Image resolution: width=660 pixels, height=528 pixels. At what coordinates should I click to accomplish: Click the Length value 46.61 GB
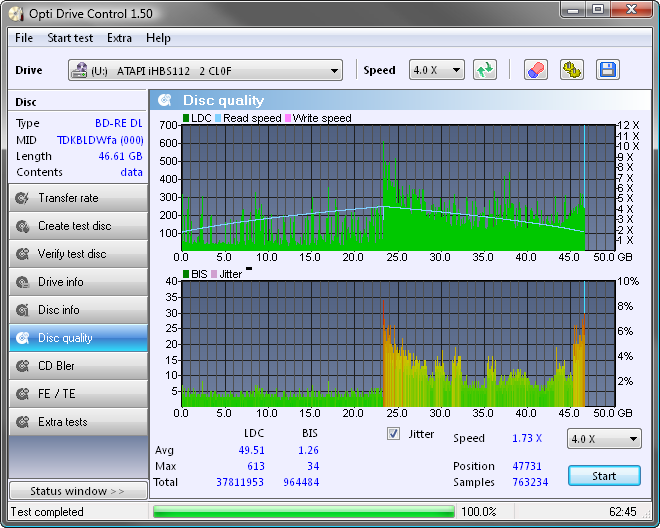coord(120,156)
